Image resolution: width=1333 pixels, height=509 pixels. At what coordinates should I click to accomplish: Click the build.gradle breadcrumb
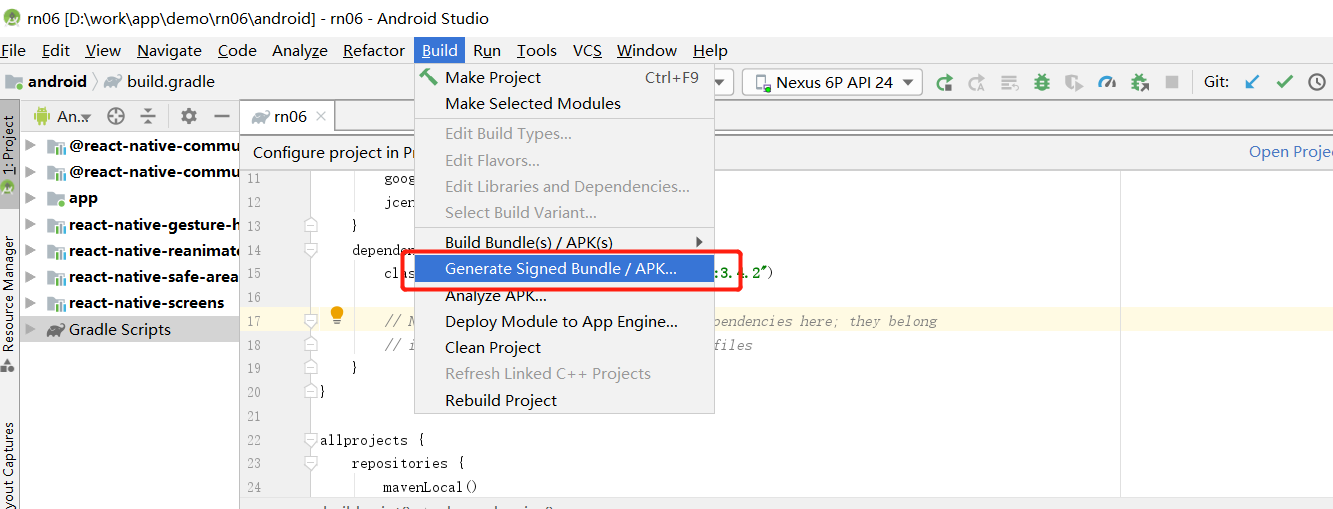click(x=160, y=82)
